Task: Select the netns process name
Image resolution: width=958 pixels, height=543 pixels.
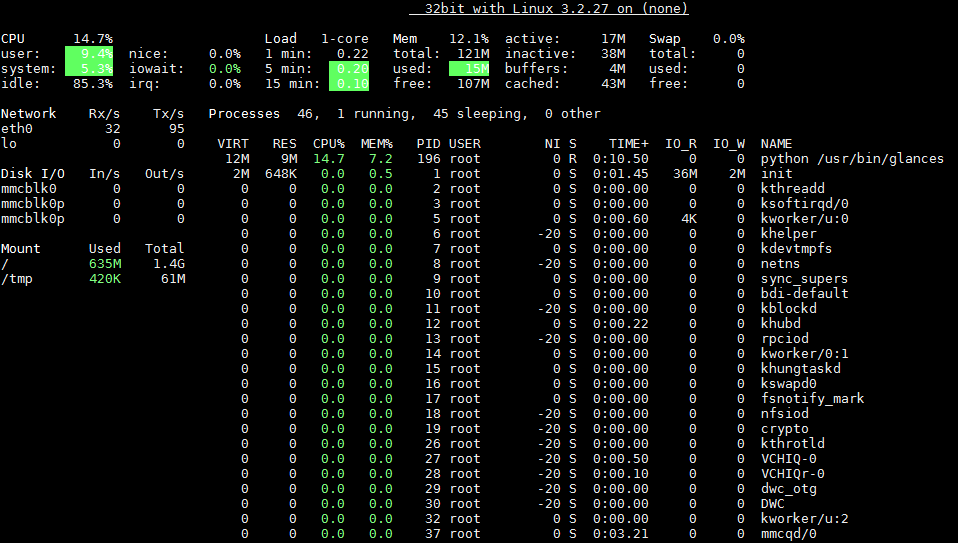Action: tap(780, 264)
